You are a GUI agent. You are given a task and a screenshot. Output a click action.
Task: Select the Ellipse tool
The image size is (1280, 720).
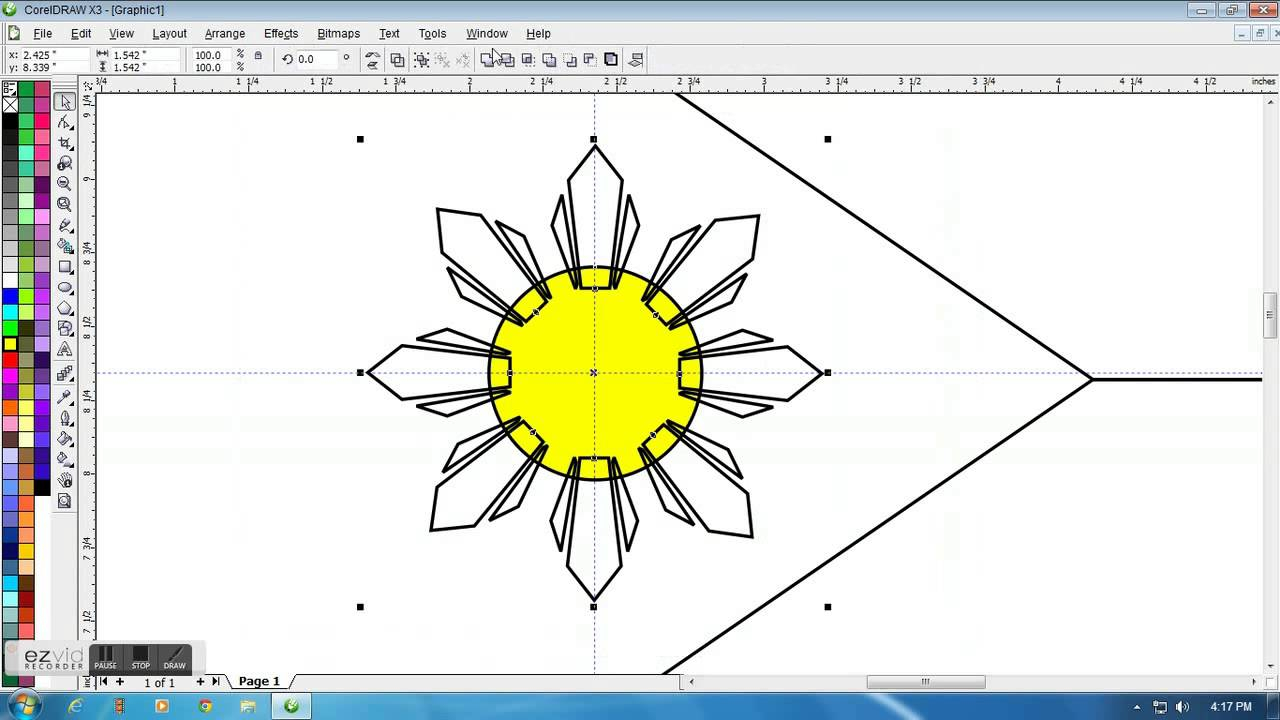[x=64, y=288]
